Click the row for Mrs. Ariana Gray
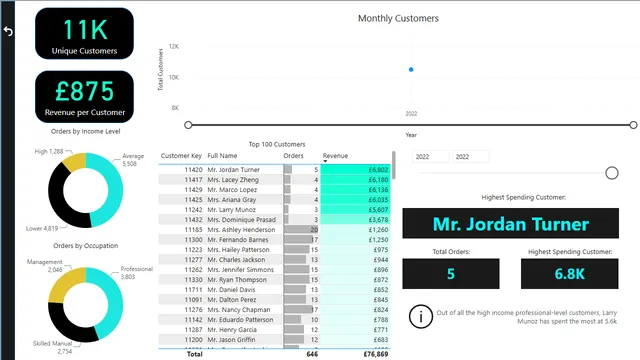 pyautogui.click(x=274, y=200)
